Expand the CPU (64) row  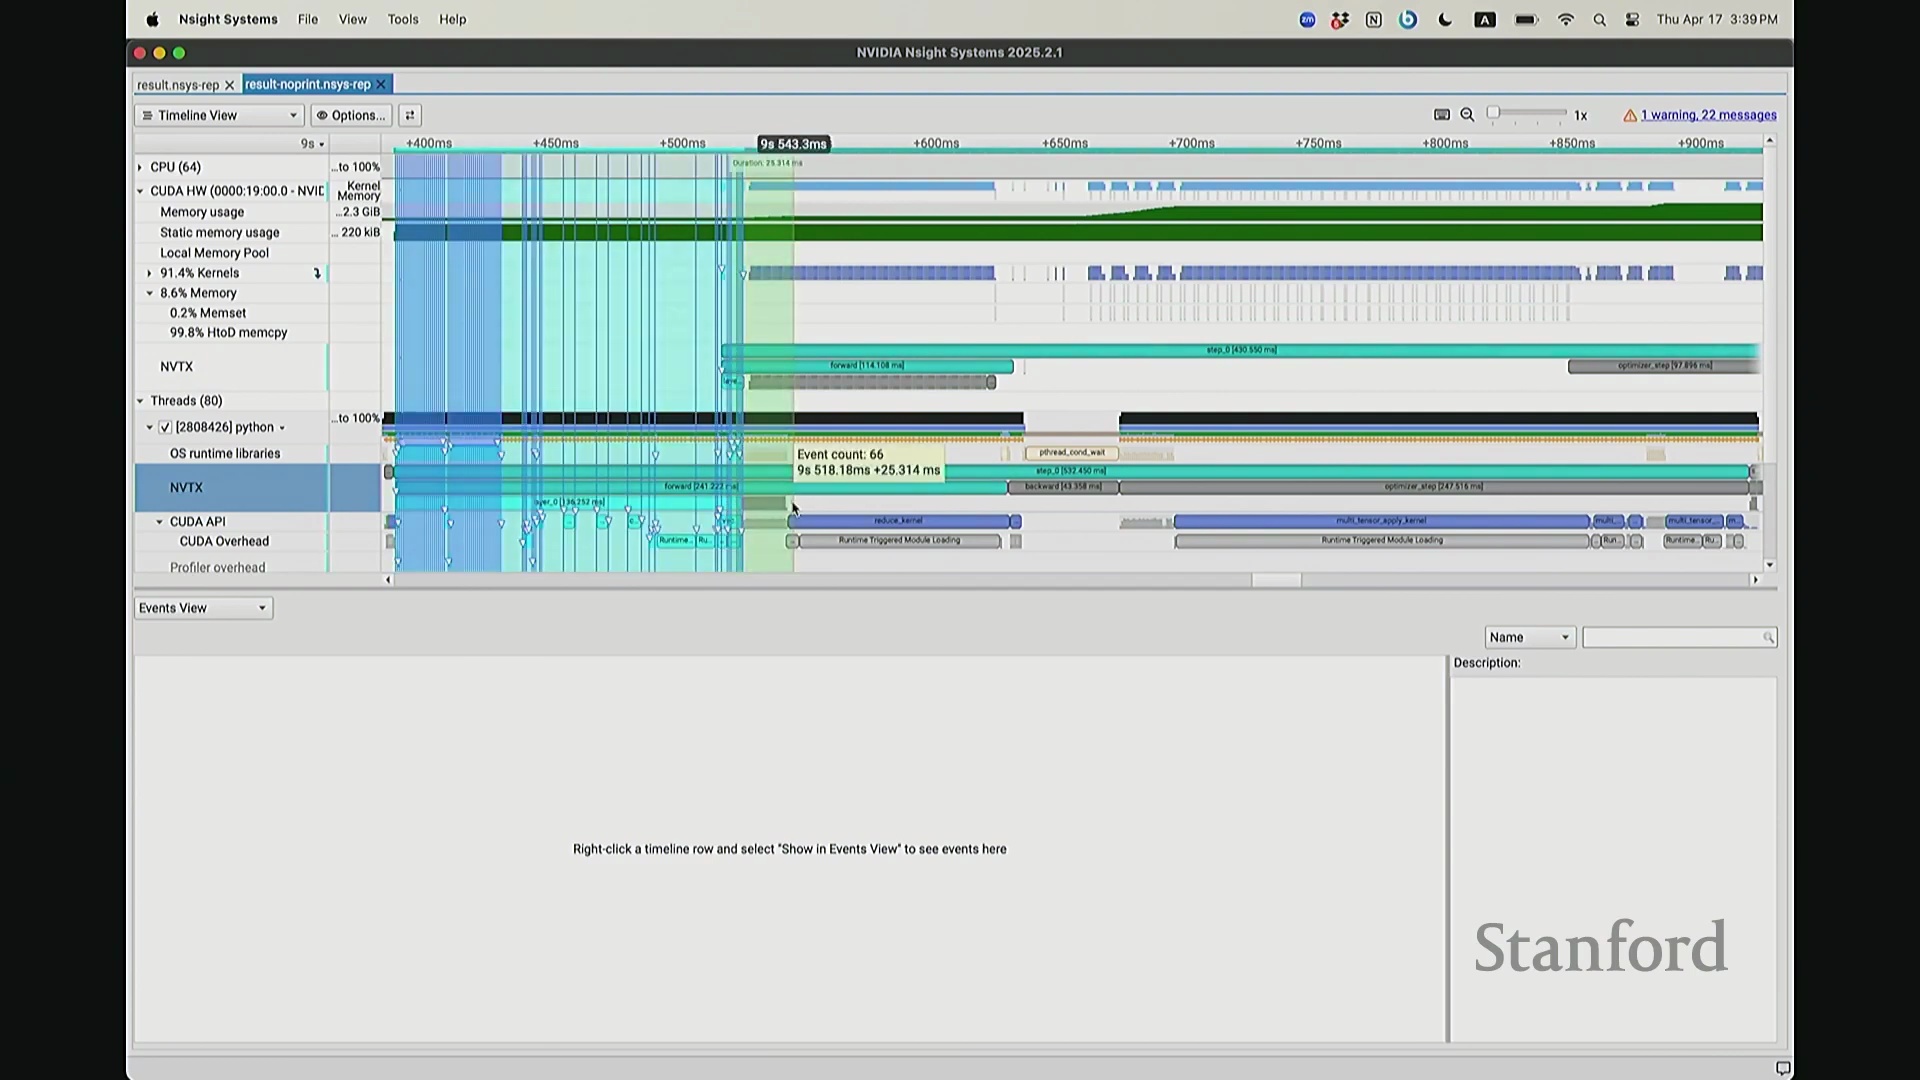(x=140, y=167)
